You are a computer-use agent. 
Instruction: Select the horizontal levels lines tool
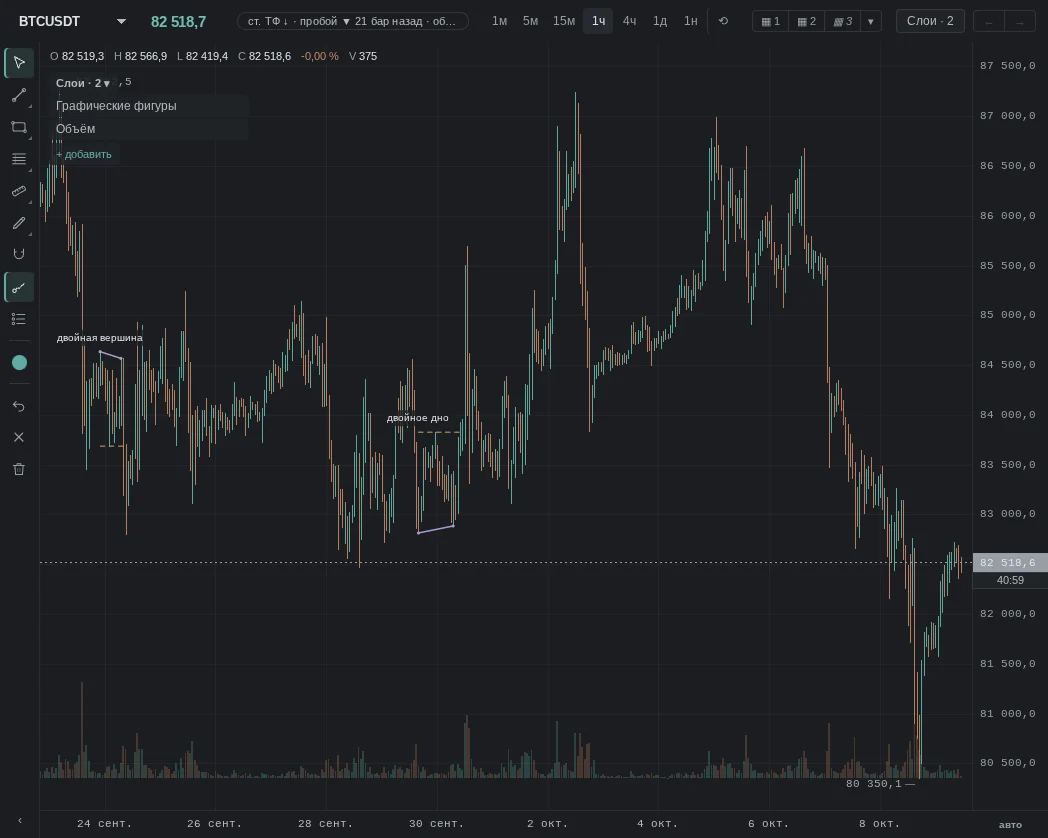tap(19, 159)
